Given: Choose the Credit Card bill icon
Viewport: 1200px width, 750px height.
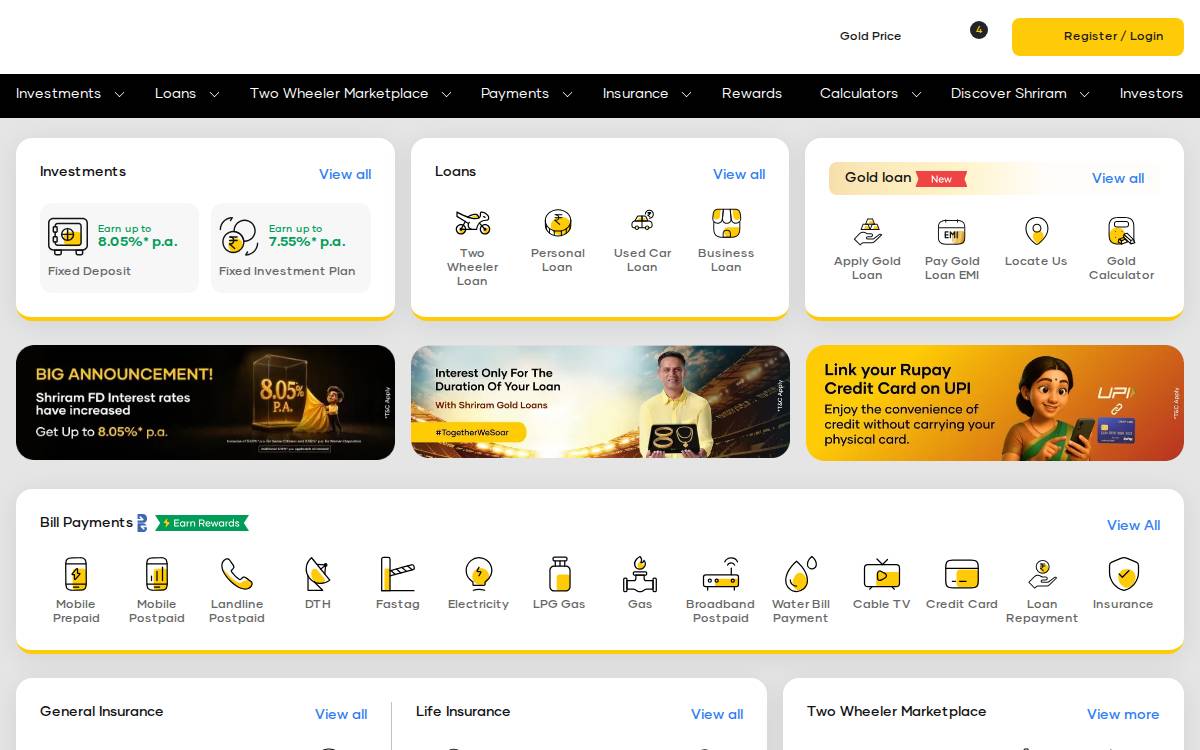Looking at the screenshot, I should tap(962, 574).
